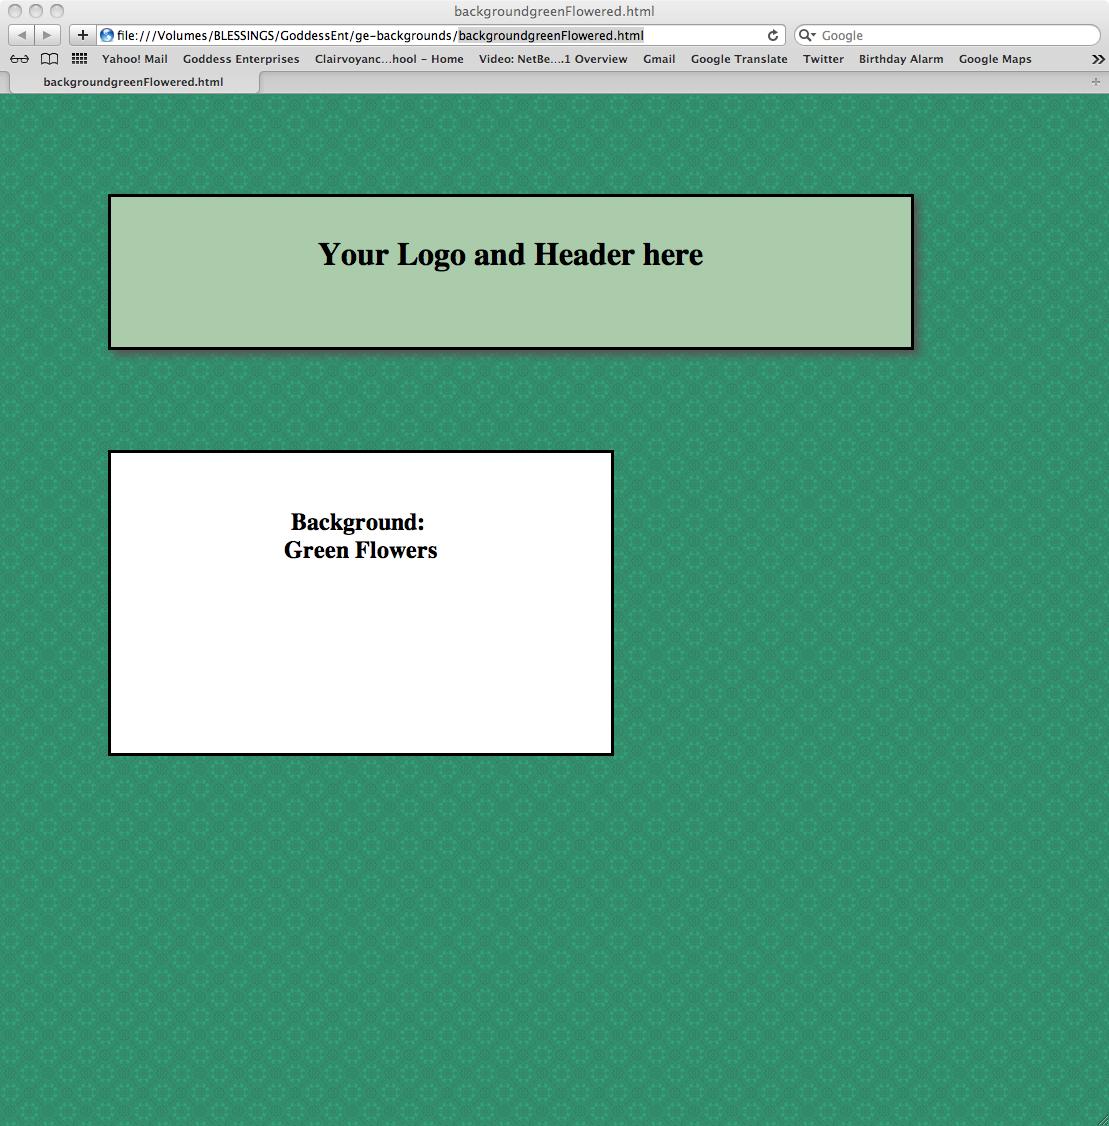Open the Reading List glasses icon
This screenshot has width=1109, height=1126.
19,60
